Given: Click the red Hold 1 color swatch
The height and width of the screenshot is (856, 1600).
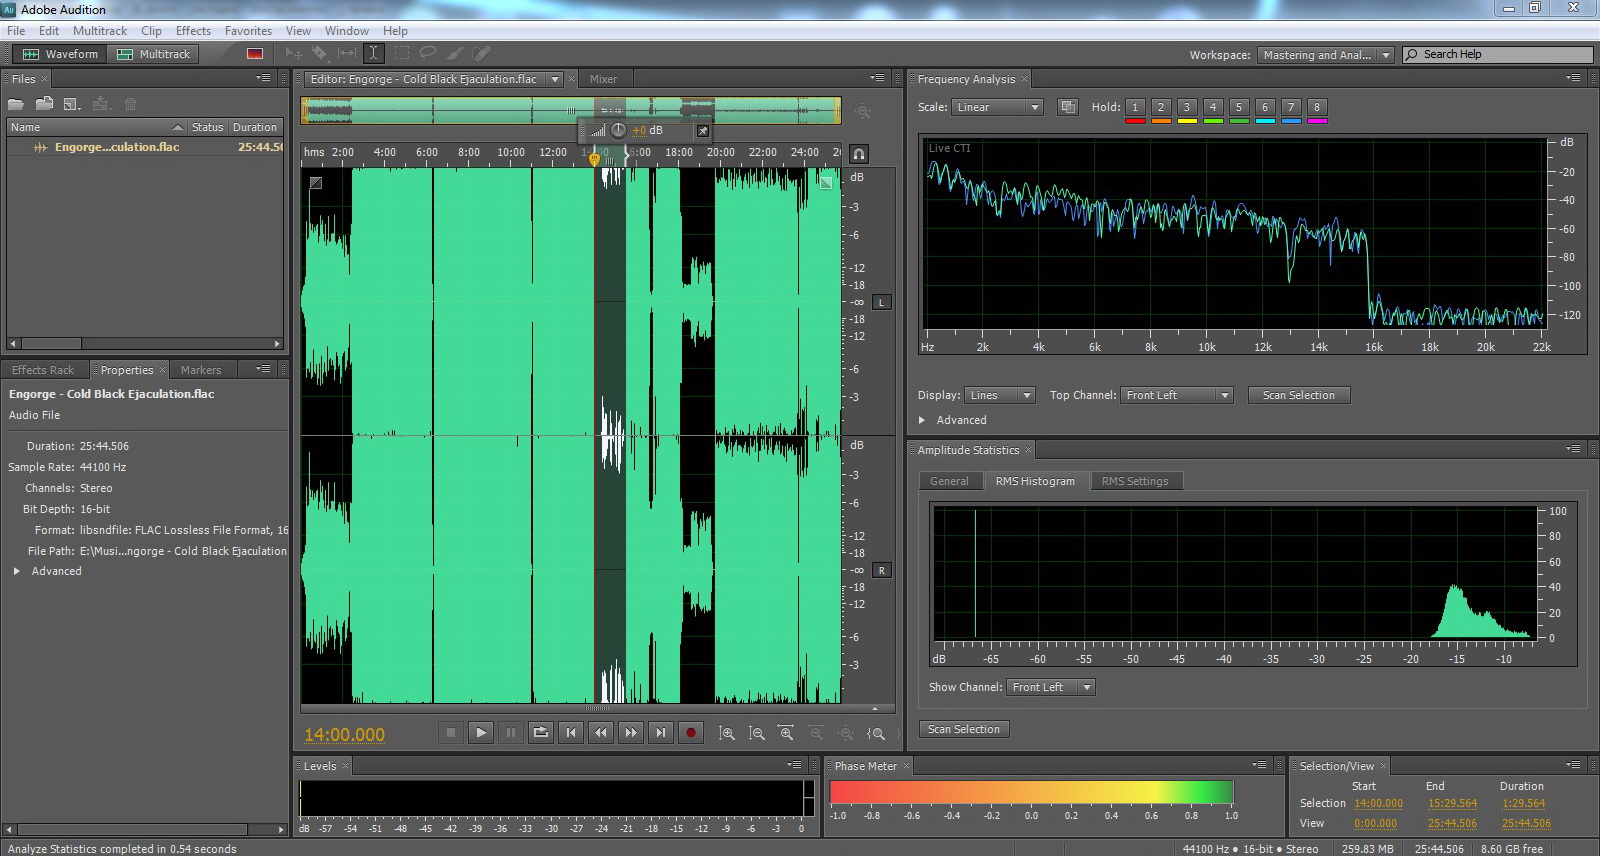Looking at the screenshot, I should click(1135, 121).
